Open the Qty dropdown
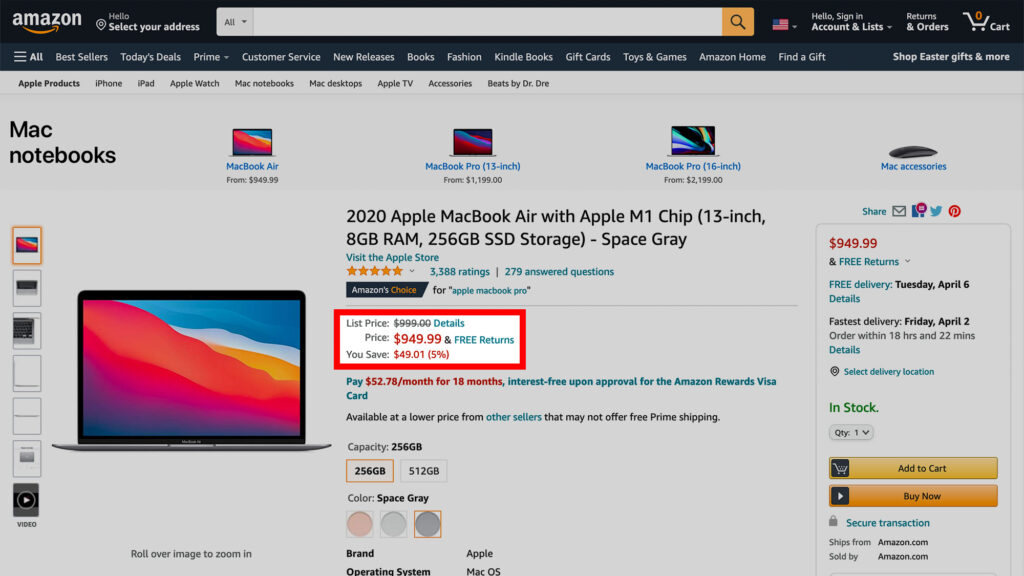 click(851, 432)
